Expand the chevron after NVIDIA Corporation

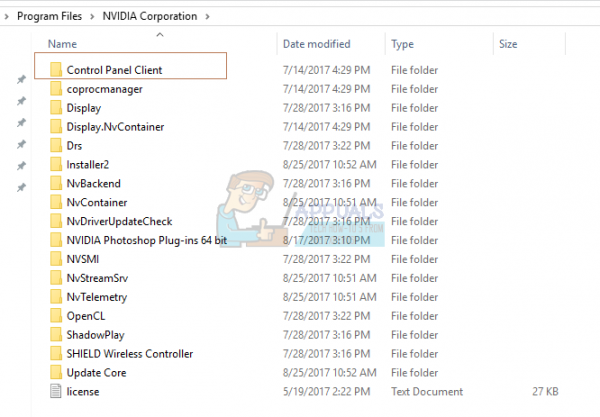(207, 16)
